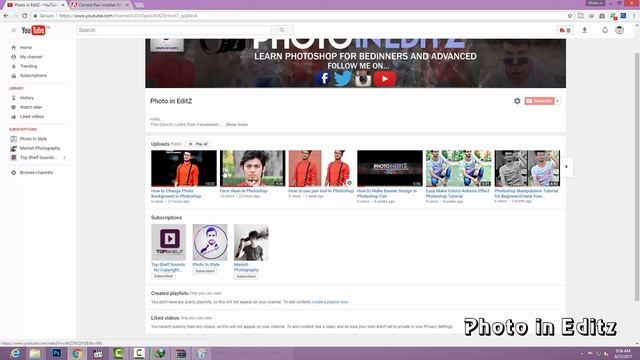Image resolution: width=640 pixels, height=360 pixels.
Task: Expand arrow beside Top Shelf Sounds
Action: (64, 158)
